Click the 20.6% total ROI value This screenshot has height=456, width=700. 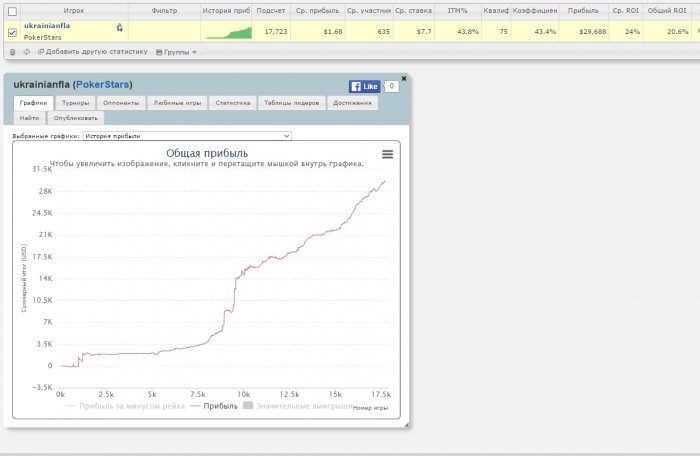click(x=678, y=32)
